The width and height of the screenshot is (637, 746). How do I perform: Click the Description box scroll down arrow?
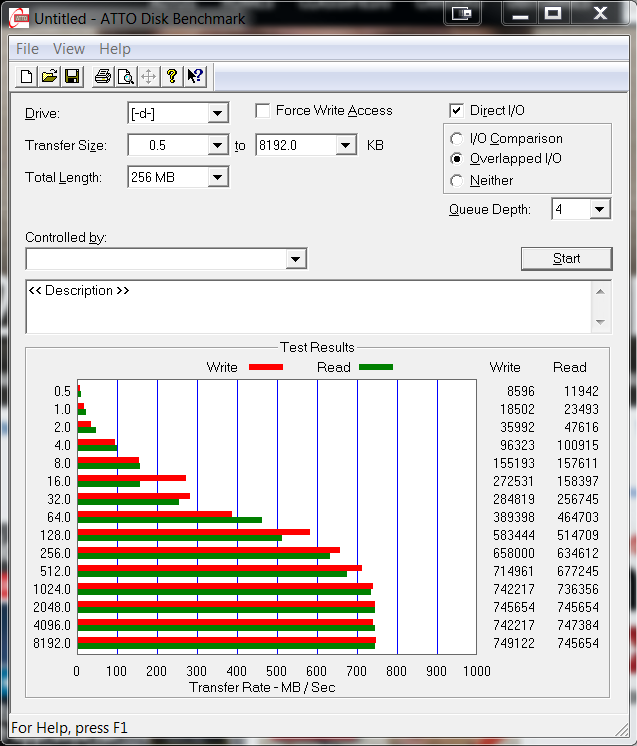(x=601, y=322)
